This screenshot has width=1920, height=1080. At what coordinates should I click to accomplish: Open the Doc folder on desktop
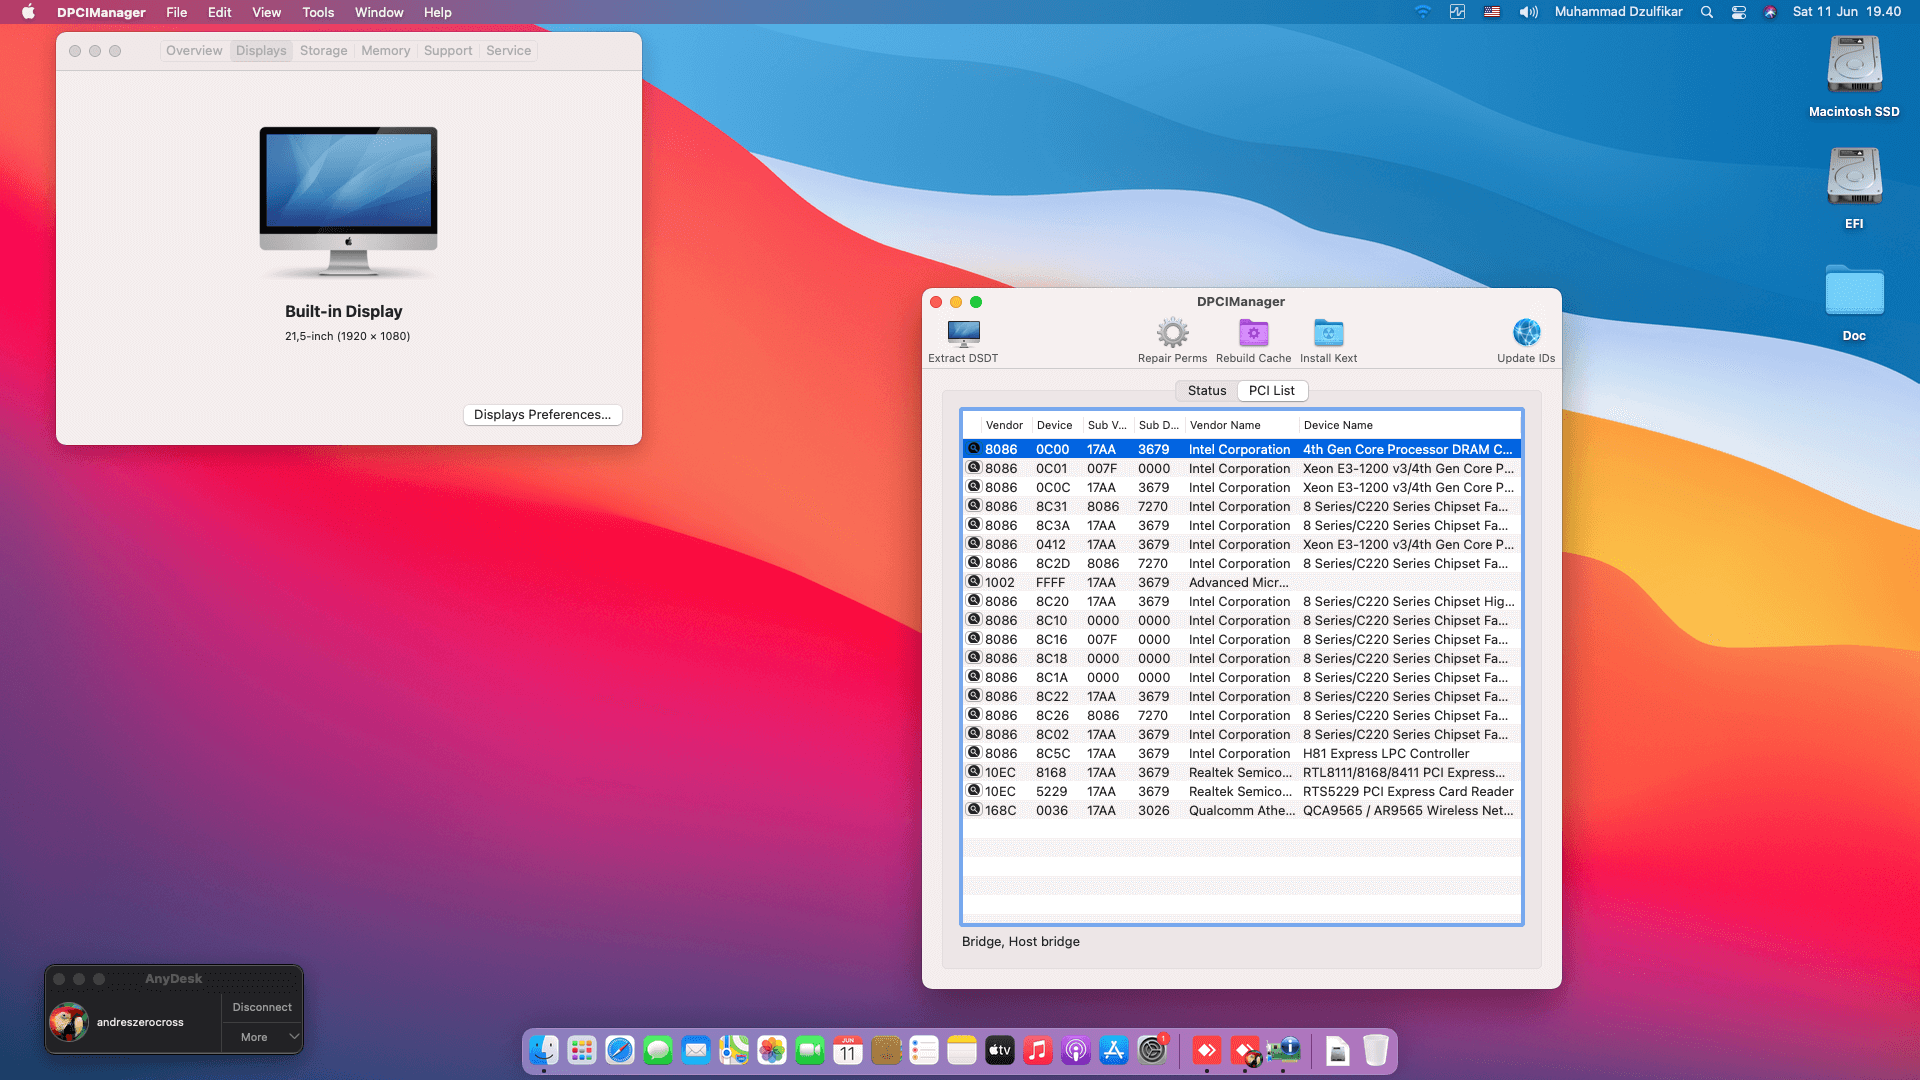(x=1854, y=291)
